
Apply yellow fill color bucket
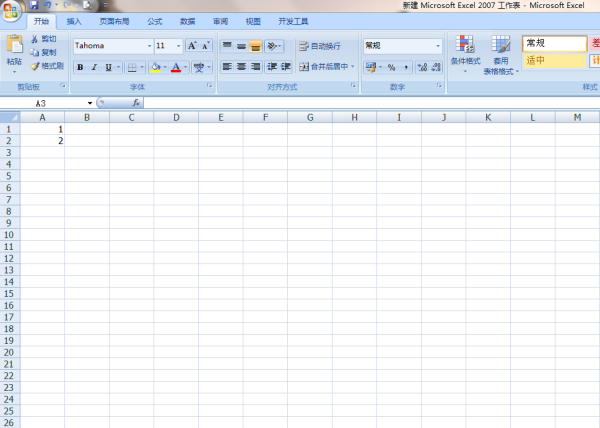155,67
